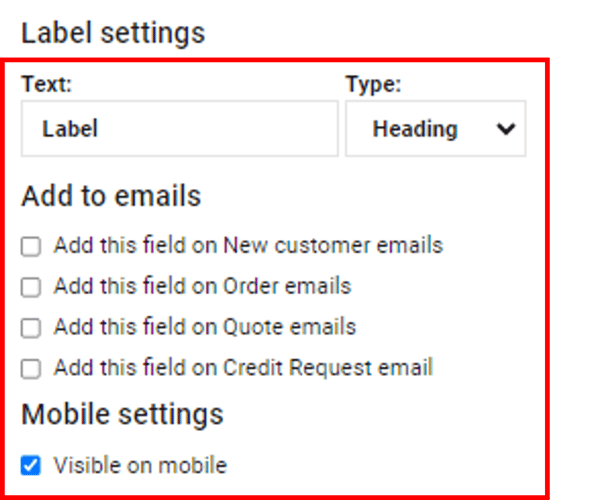
Task: Uncheck the Visible on mobile checkbox
Action: (x=31, y=465)
